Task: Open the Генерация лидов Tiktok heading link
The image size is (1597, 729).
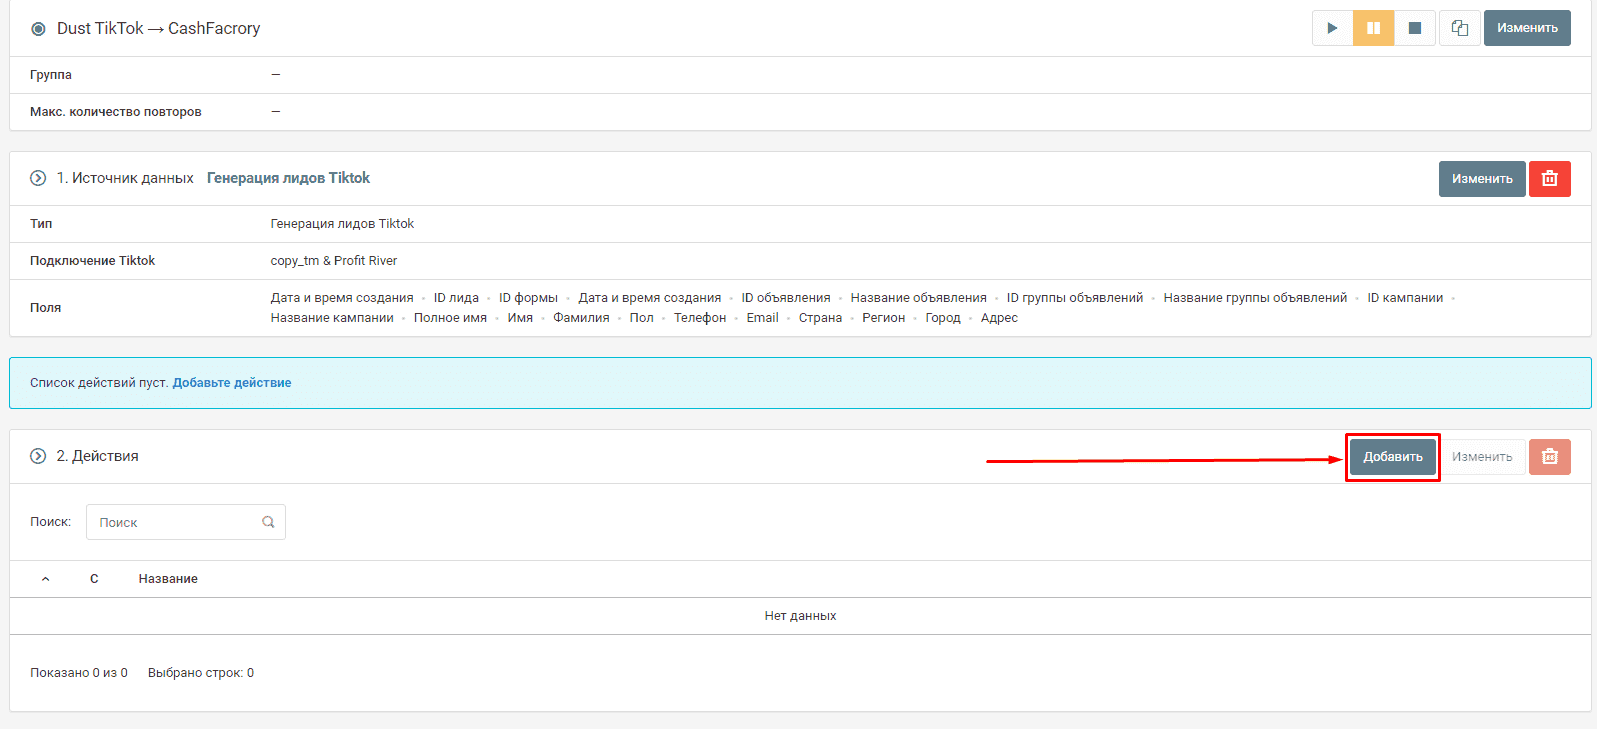Action: coord(288,178)
